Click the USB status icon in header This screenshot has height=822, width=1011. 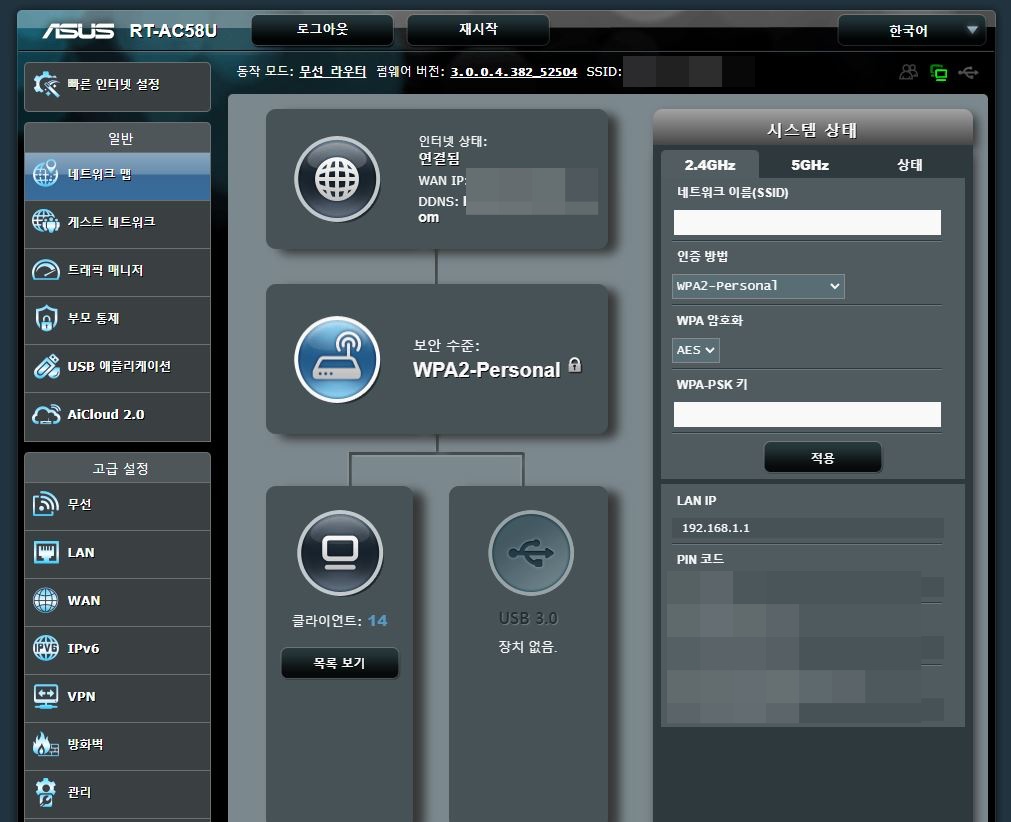(967, 72)
